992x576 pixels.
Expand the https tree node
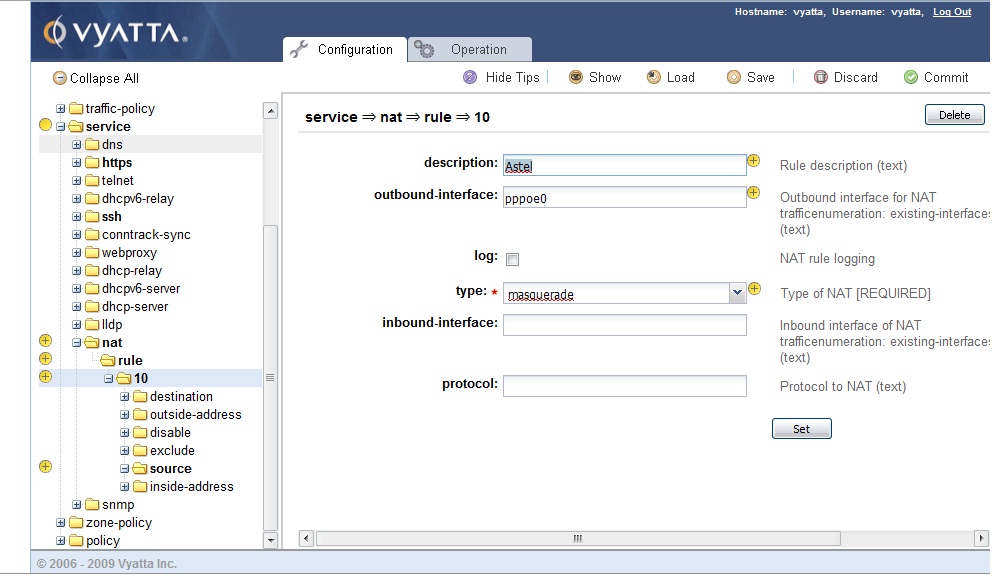(x=77, y=163)
